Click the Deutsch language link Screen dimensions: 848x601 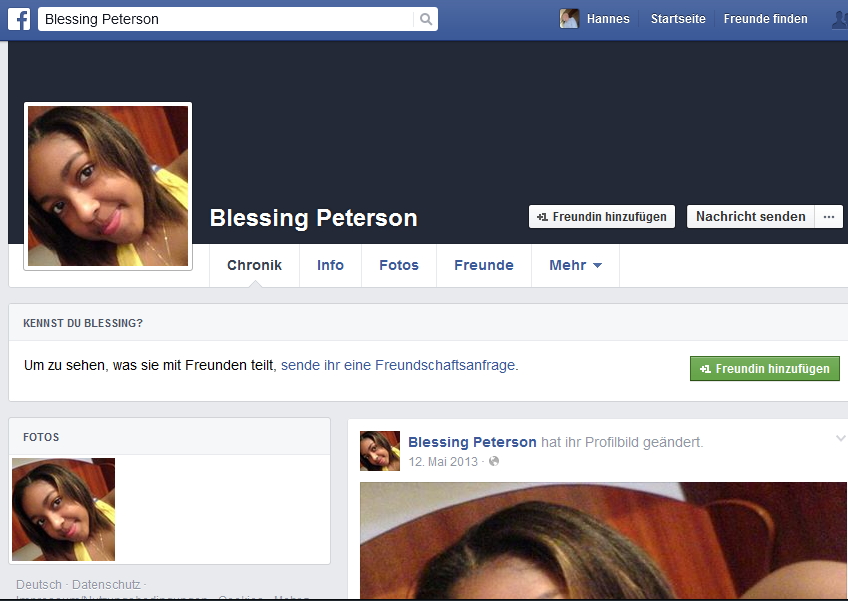point(39,585)
